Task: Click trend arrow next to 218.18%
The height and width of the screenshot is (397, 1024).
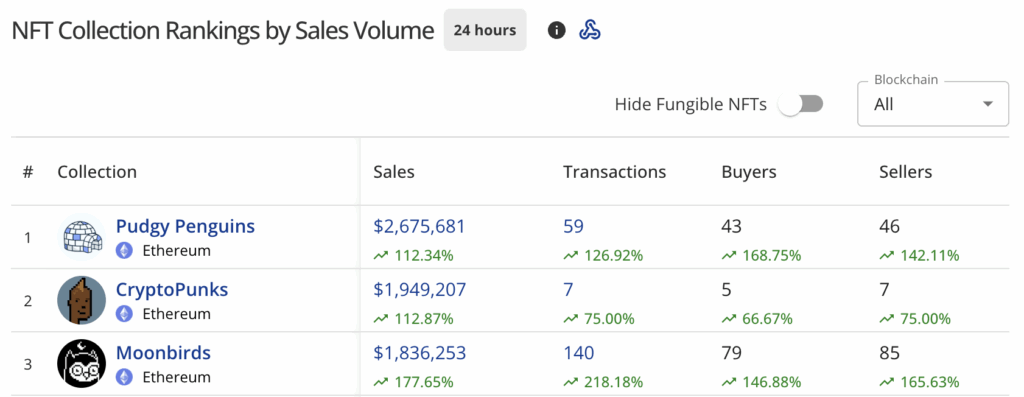Action: point(571,382)
